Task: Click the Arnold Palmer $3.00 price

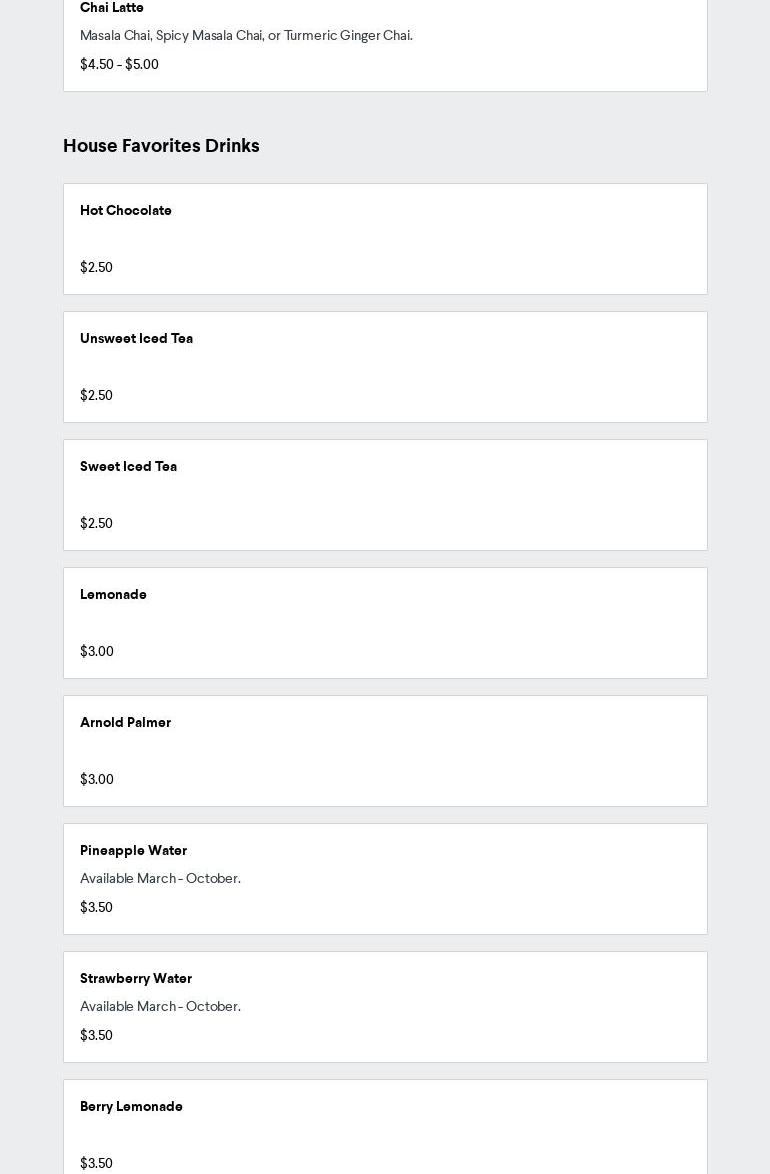Action: [x=97, y=780]
